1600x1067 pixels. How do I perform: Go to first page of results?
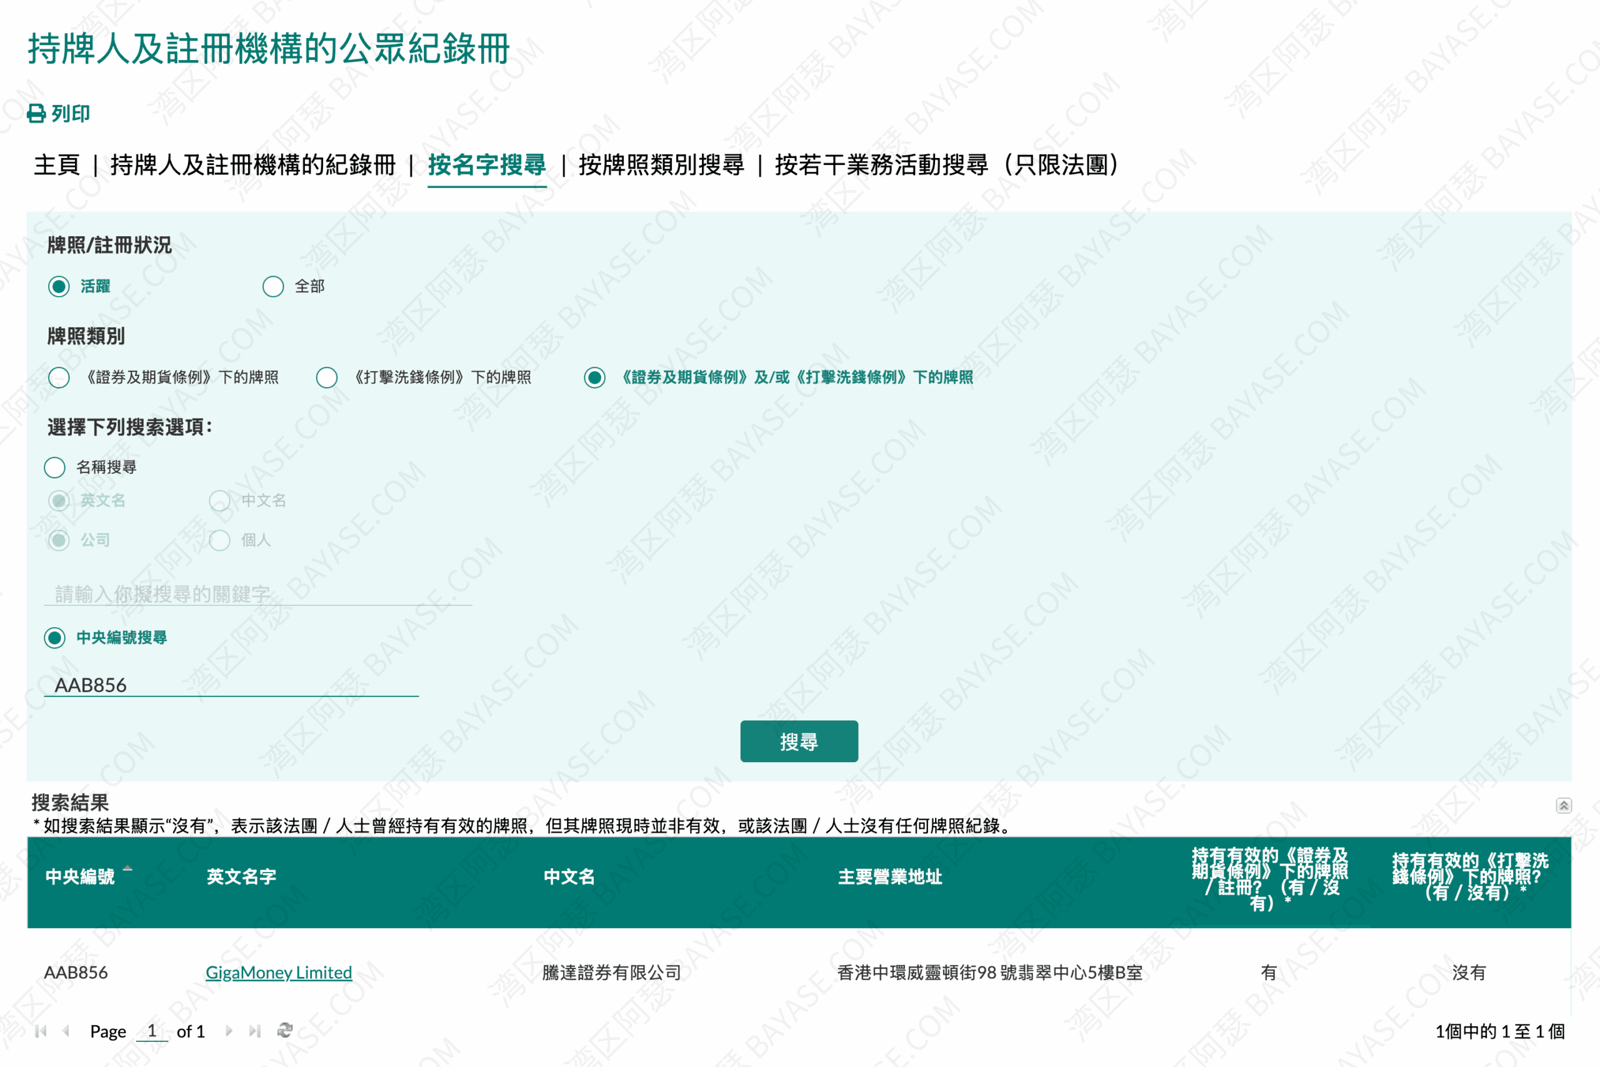click(x=41, y=1031)
